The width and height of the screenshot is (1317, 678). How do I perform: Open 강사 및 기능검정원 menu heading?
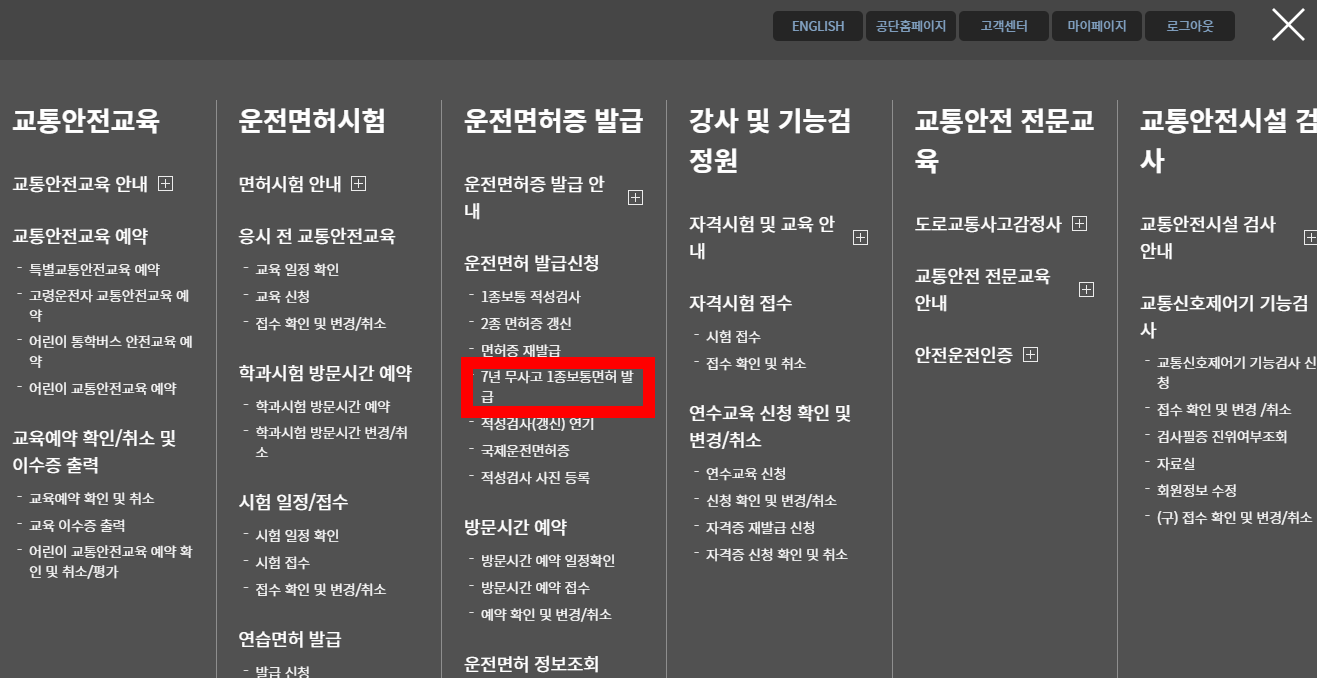770,140
